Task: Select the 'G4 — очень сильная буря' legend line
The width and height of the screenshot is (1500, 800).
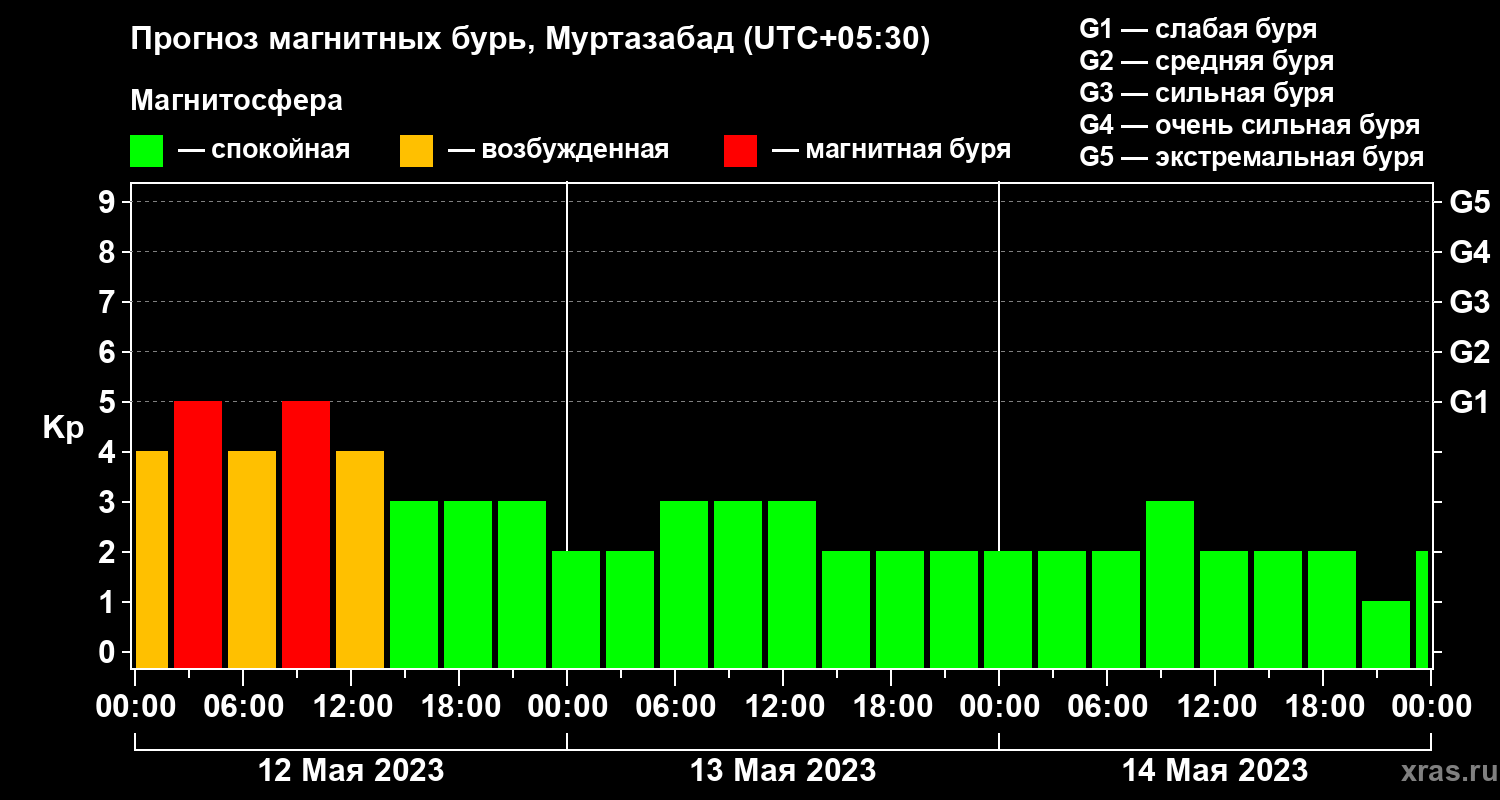Action: 1250,125
